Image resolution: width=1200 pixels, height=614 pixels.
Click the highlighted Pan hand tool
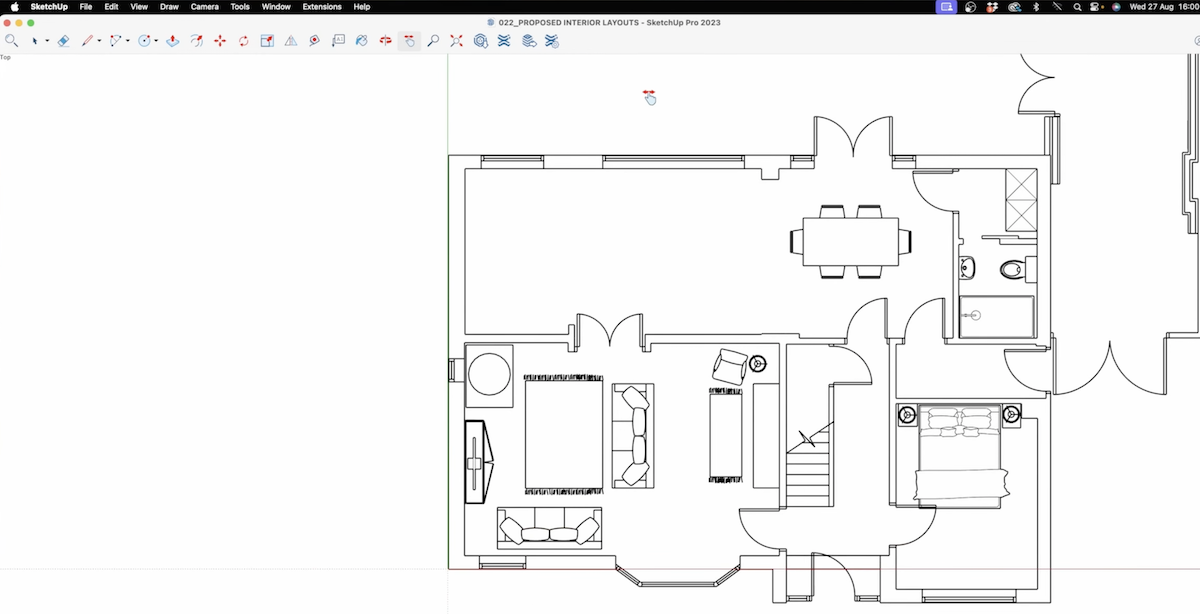point(409,41)
